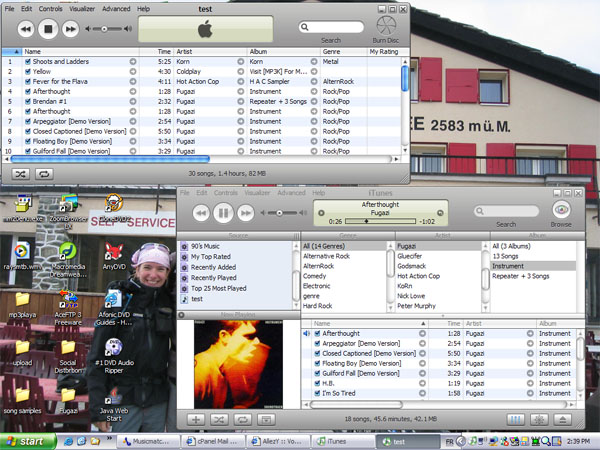
Task: Click rewind button in iTunes window
Action: 201,213
